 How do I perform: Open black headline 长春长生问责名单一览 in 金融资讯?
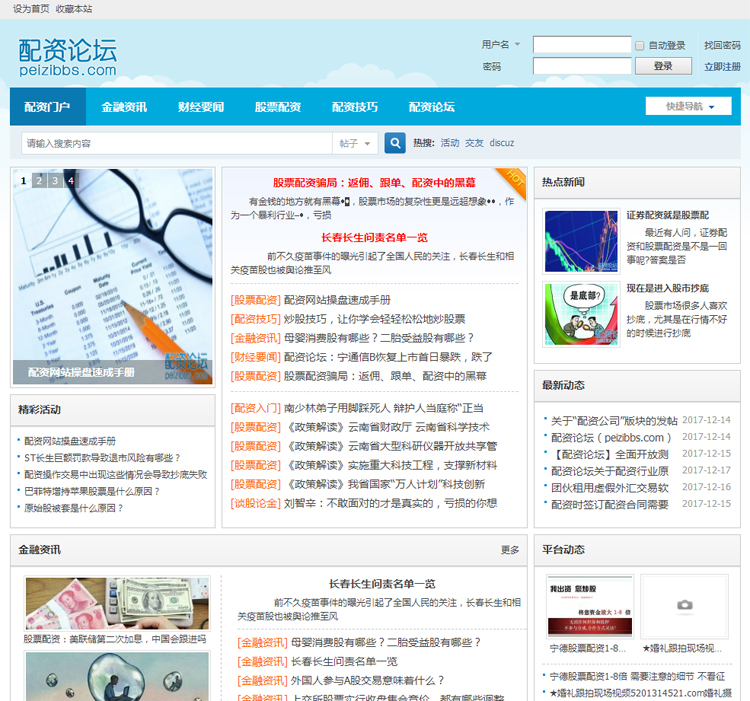coord(382,584)
